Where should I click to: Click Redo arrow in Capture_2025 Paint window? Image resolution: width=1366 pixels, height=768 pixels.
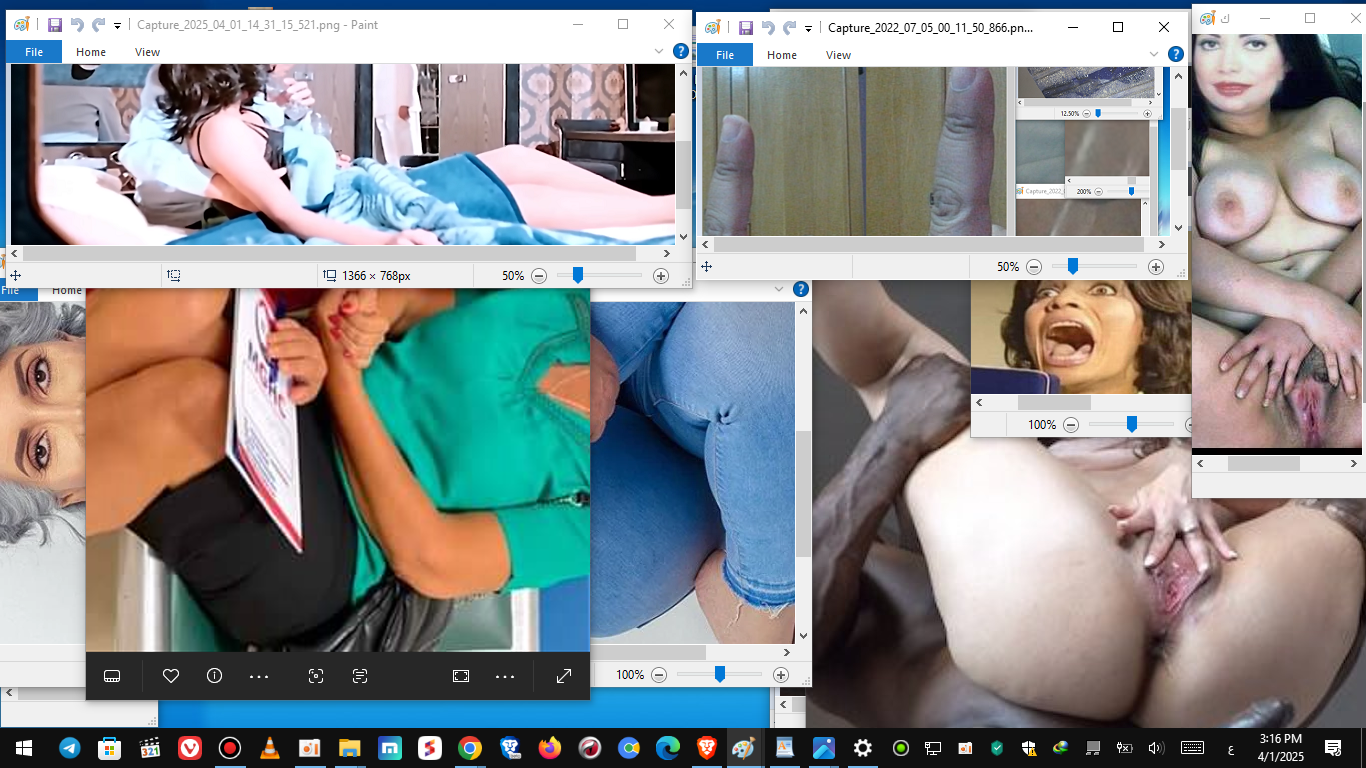98,25
